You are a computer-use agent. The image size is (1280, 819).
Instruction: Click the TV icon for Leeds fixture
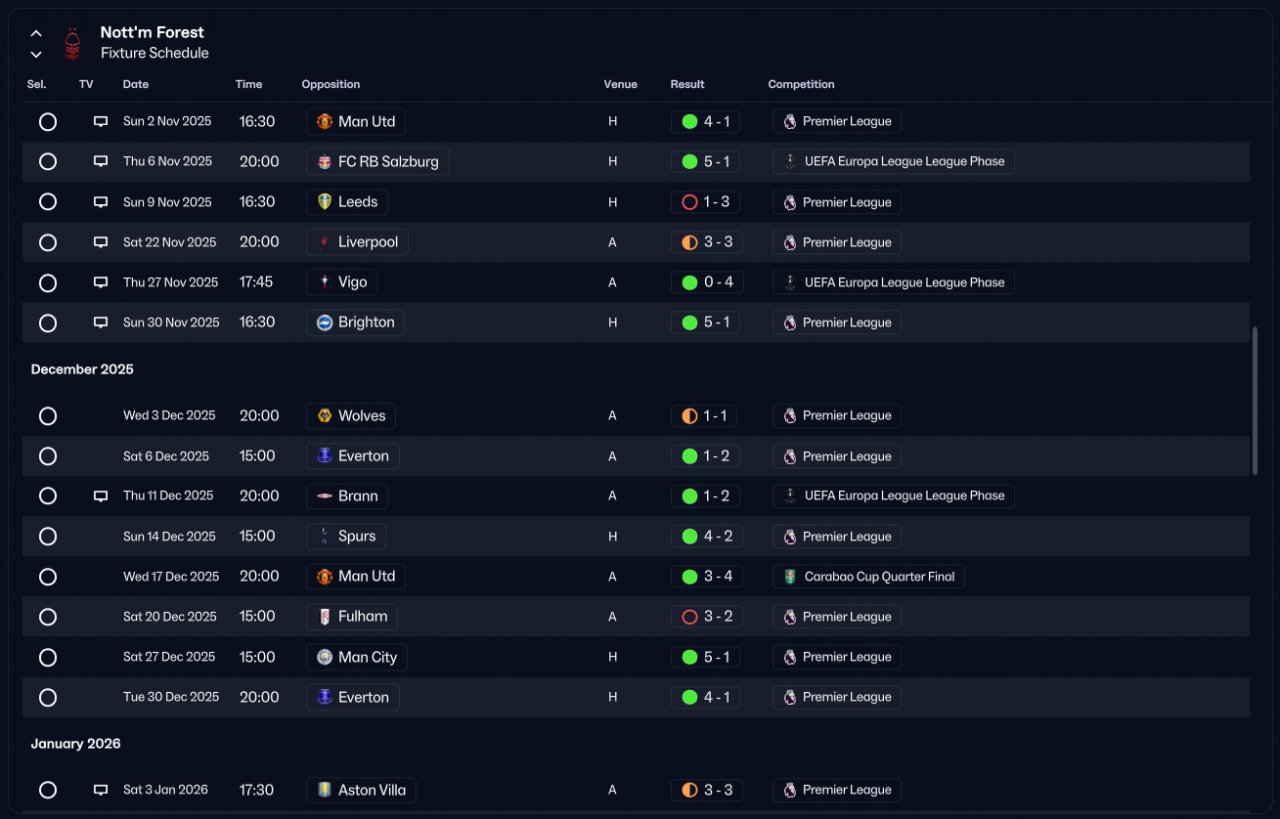100,202
